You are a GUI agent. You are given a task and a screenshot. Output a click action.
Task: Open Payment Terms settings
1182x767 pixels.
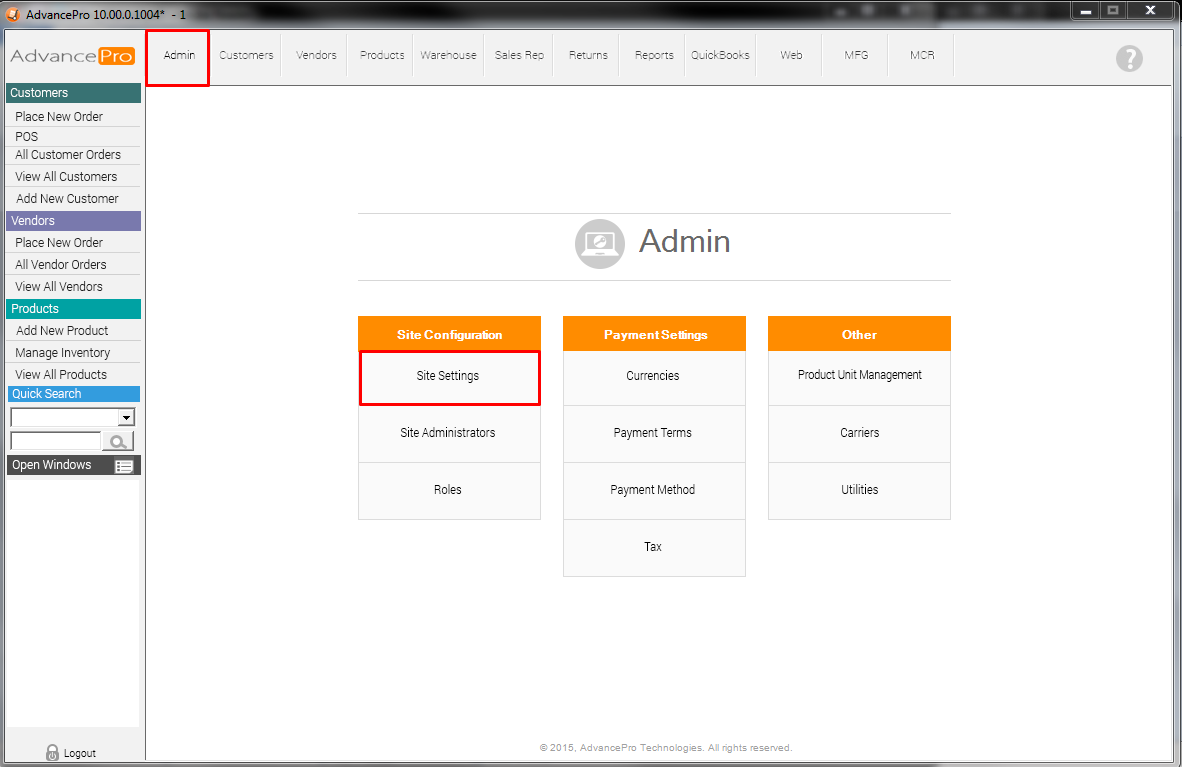coord(653,433)
